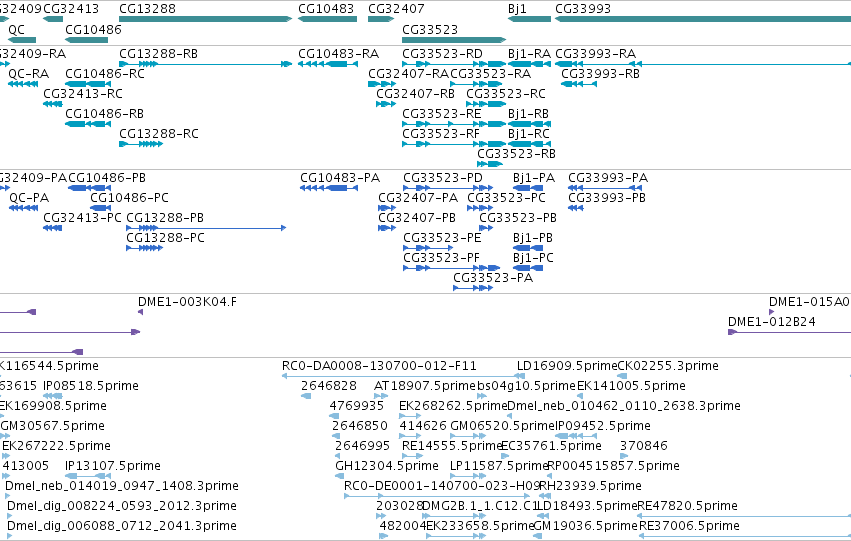Click the IP09452.5prime EST label
Screen dimensions: 851x541
coord(604,426)
